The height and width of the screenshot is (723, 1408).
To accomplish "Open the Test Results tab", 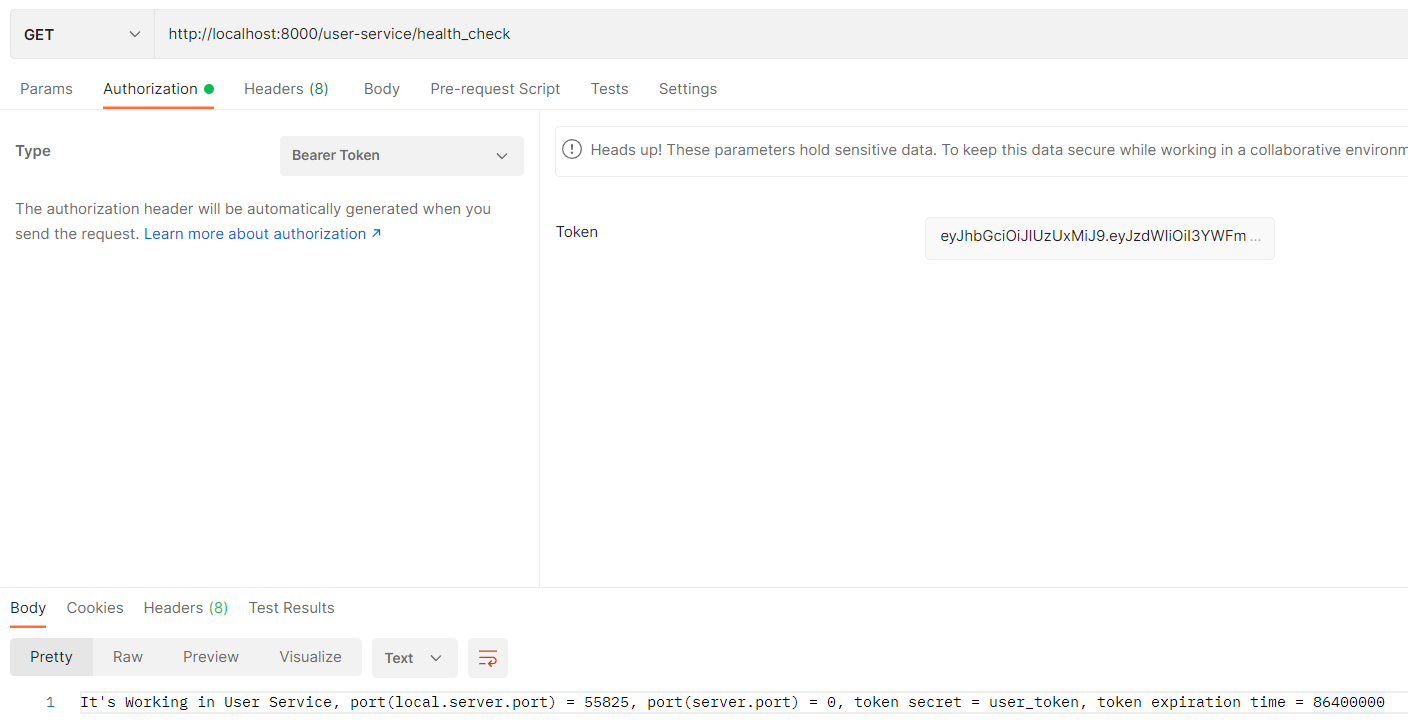I will click(x=292, y=608).
